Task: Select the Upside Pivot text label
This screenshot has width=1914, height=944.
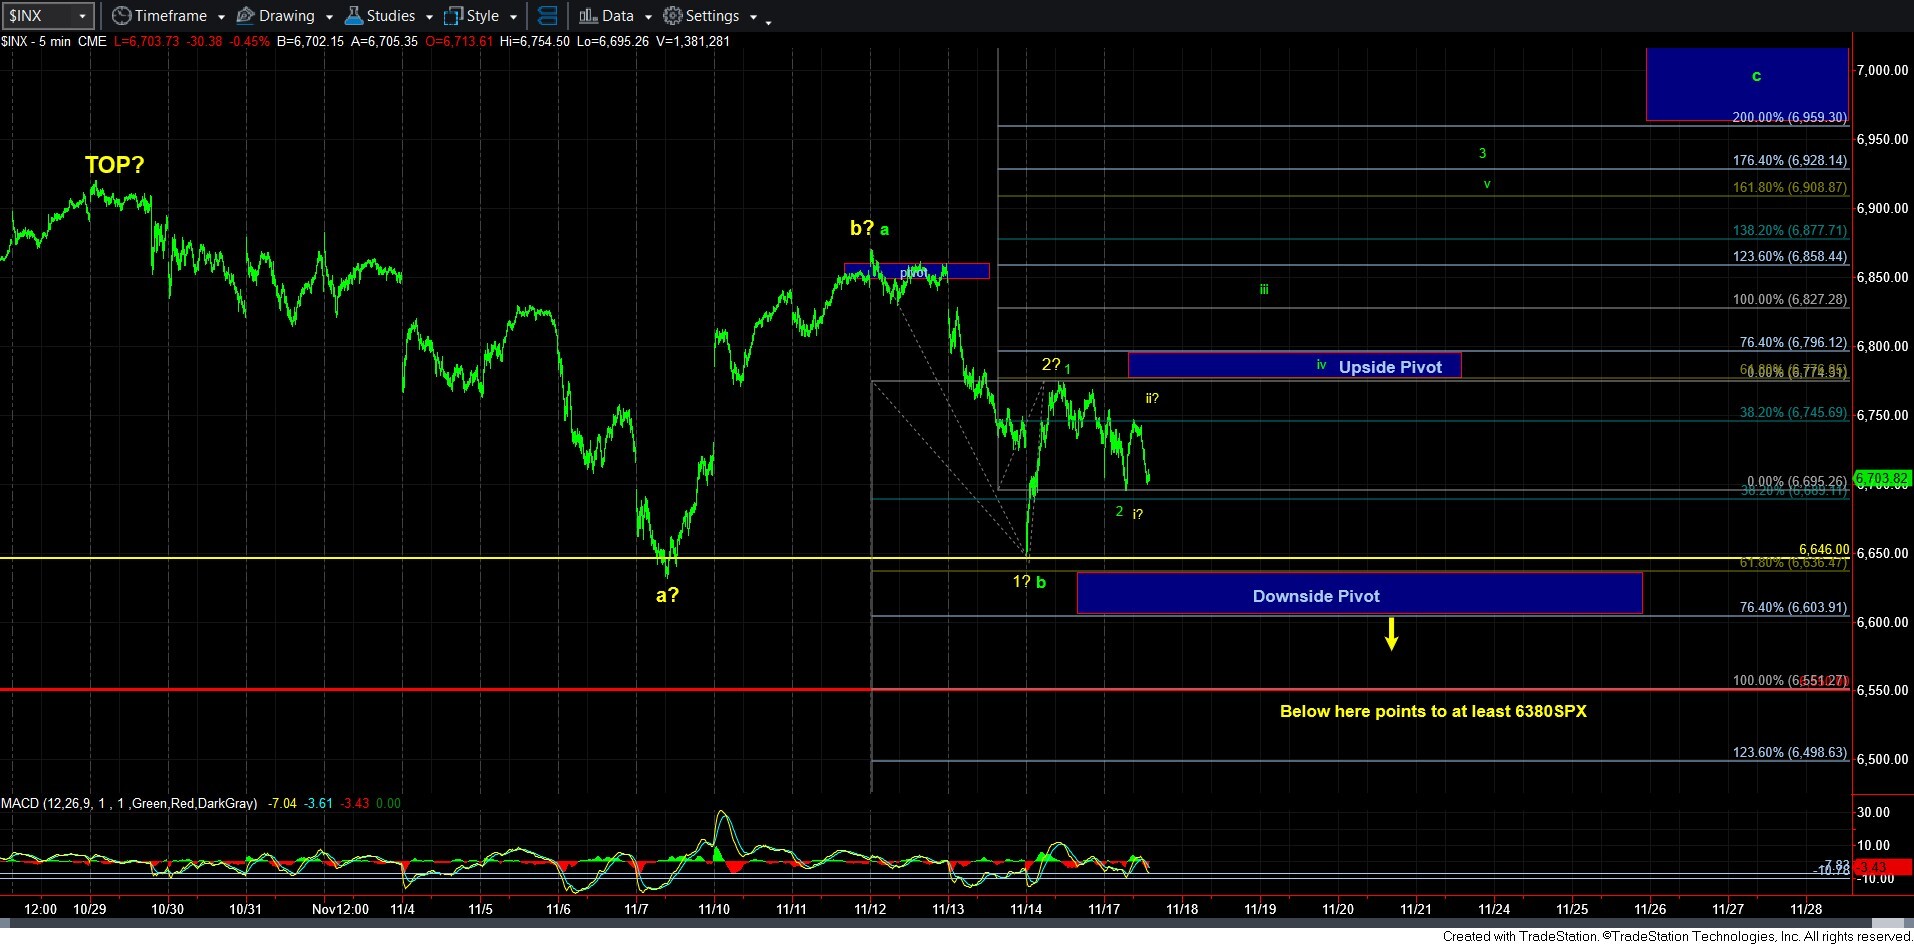Action: pos(1390,367)
